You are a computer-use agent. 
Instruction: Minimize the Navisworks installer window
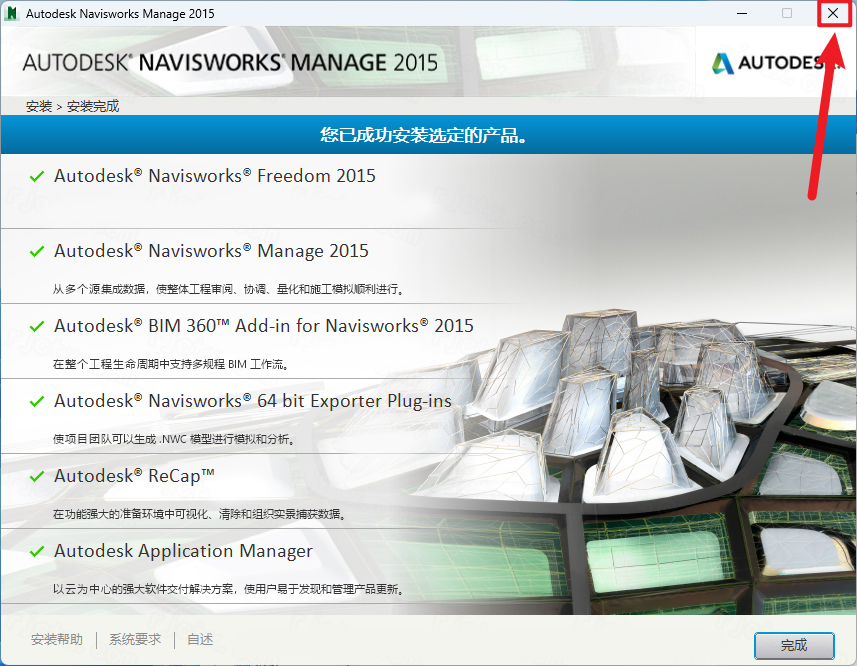point(742,13)
